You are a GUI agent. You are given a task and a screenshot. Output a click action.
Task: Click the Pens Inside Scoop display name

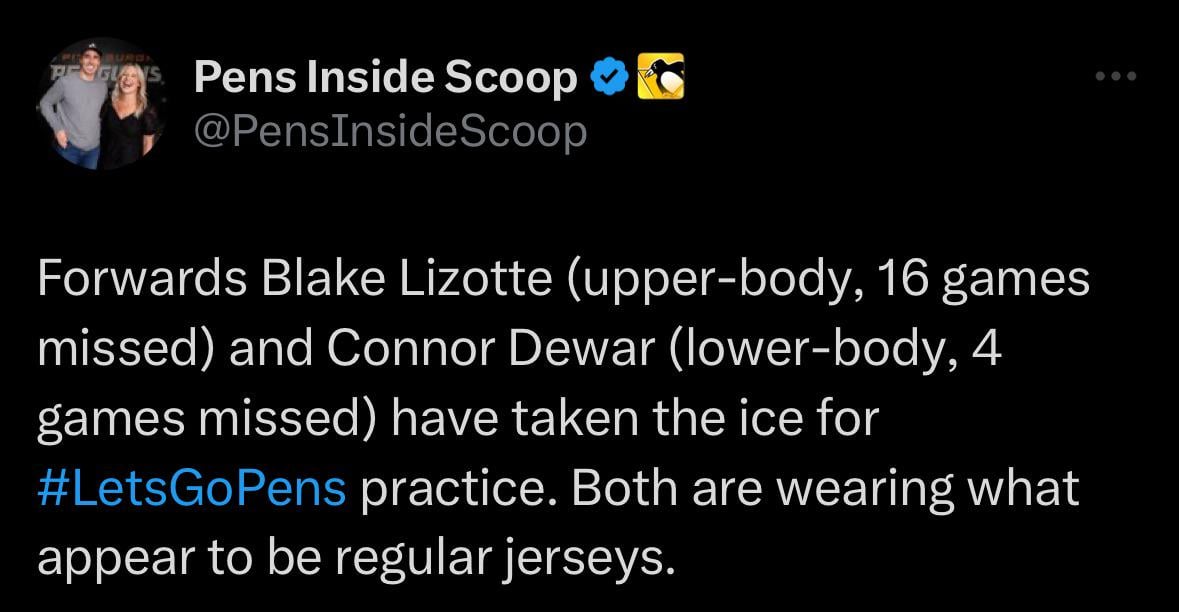tap(385, 78)
